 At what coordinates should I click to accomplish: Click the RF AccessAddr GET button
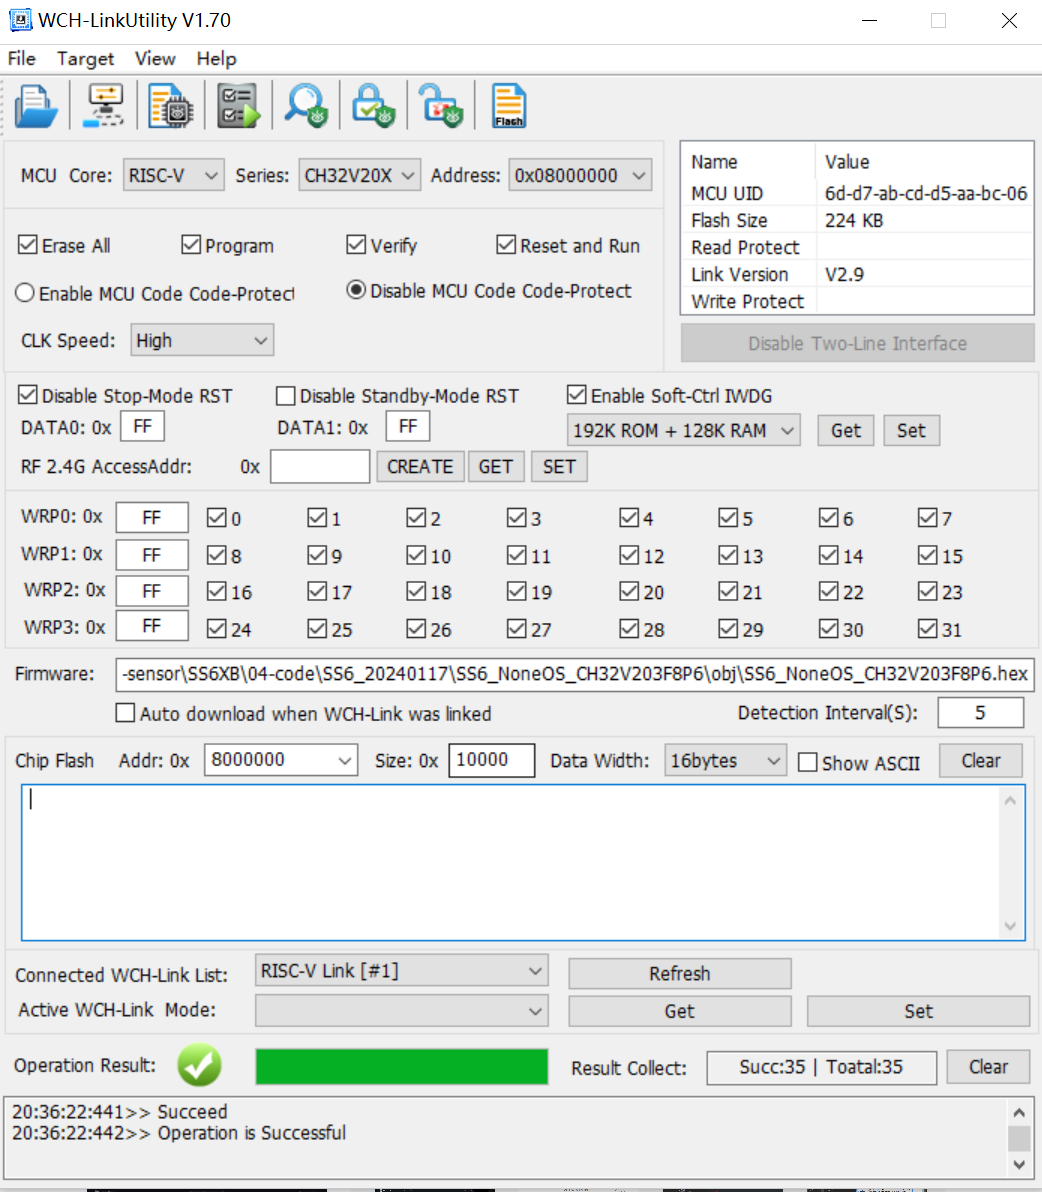tap(496, 467)
